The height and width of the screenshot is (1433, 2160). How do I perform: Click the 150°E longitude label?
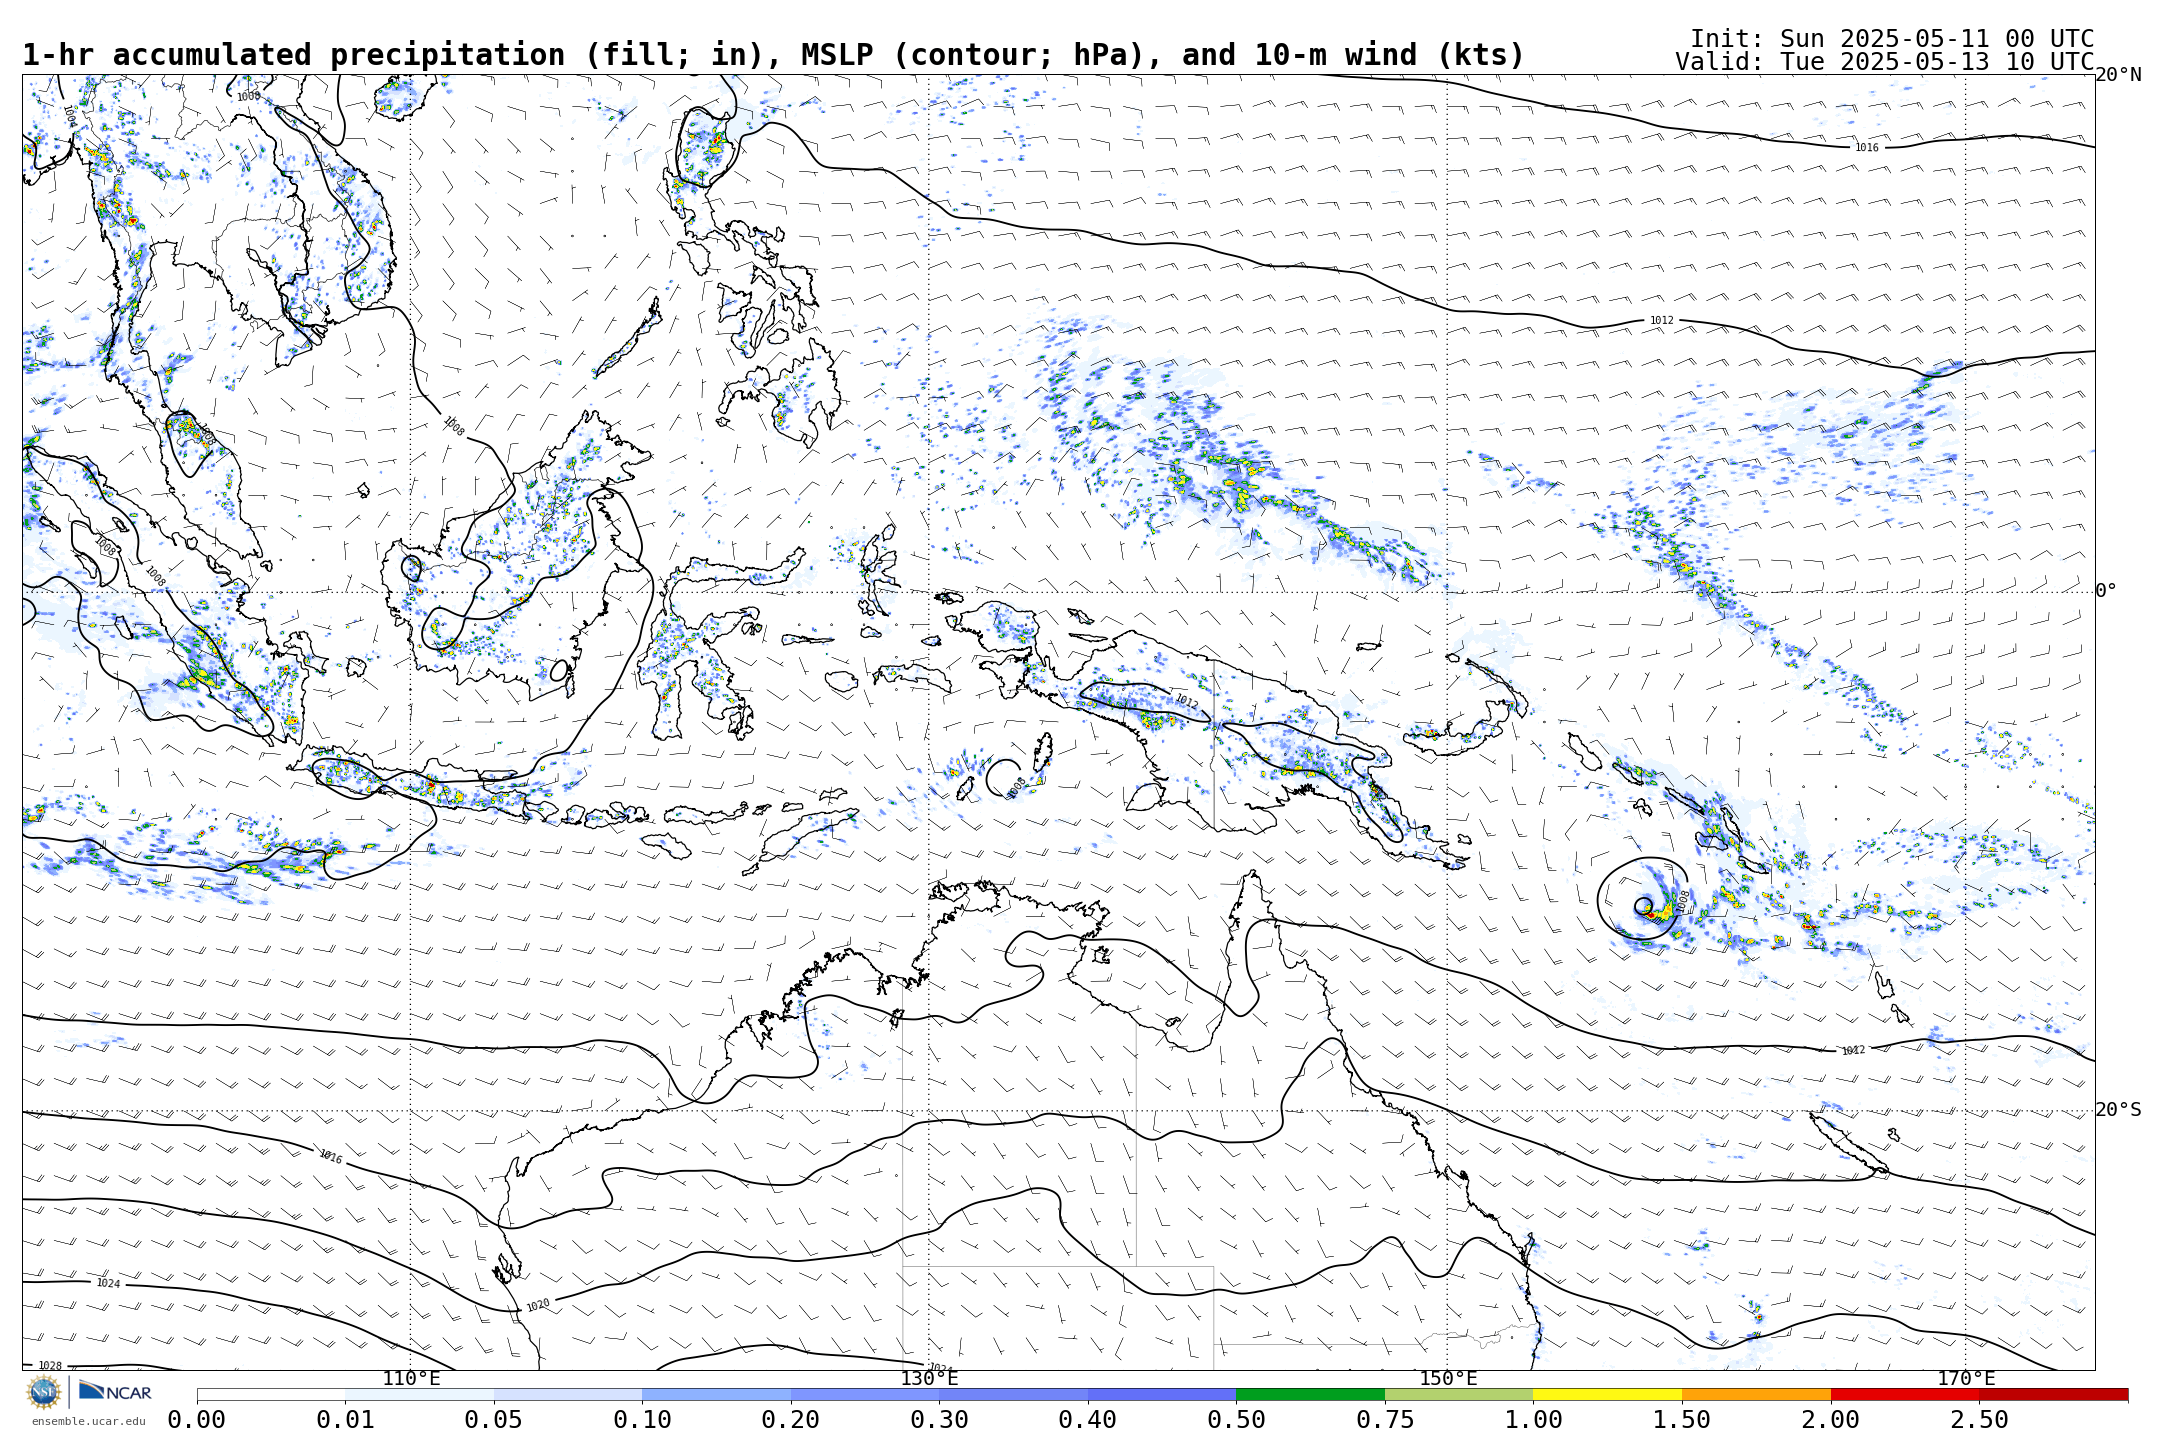coord(1448,1379)
